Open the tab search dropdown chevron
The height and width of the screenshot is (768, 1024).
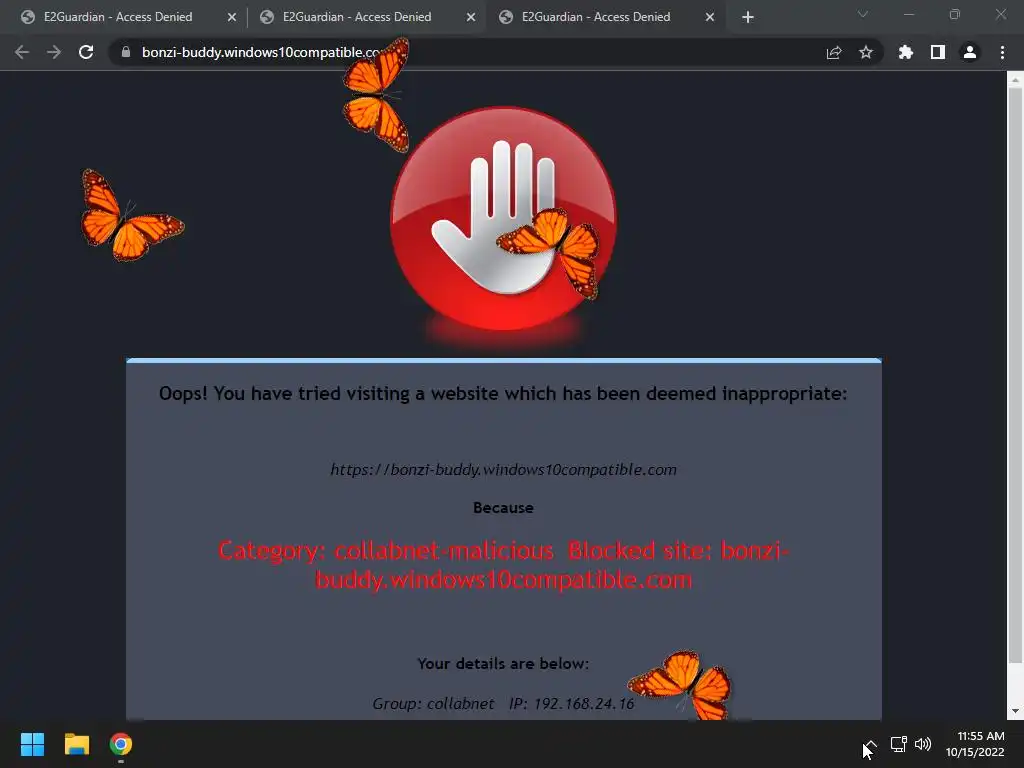(863, 14)
